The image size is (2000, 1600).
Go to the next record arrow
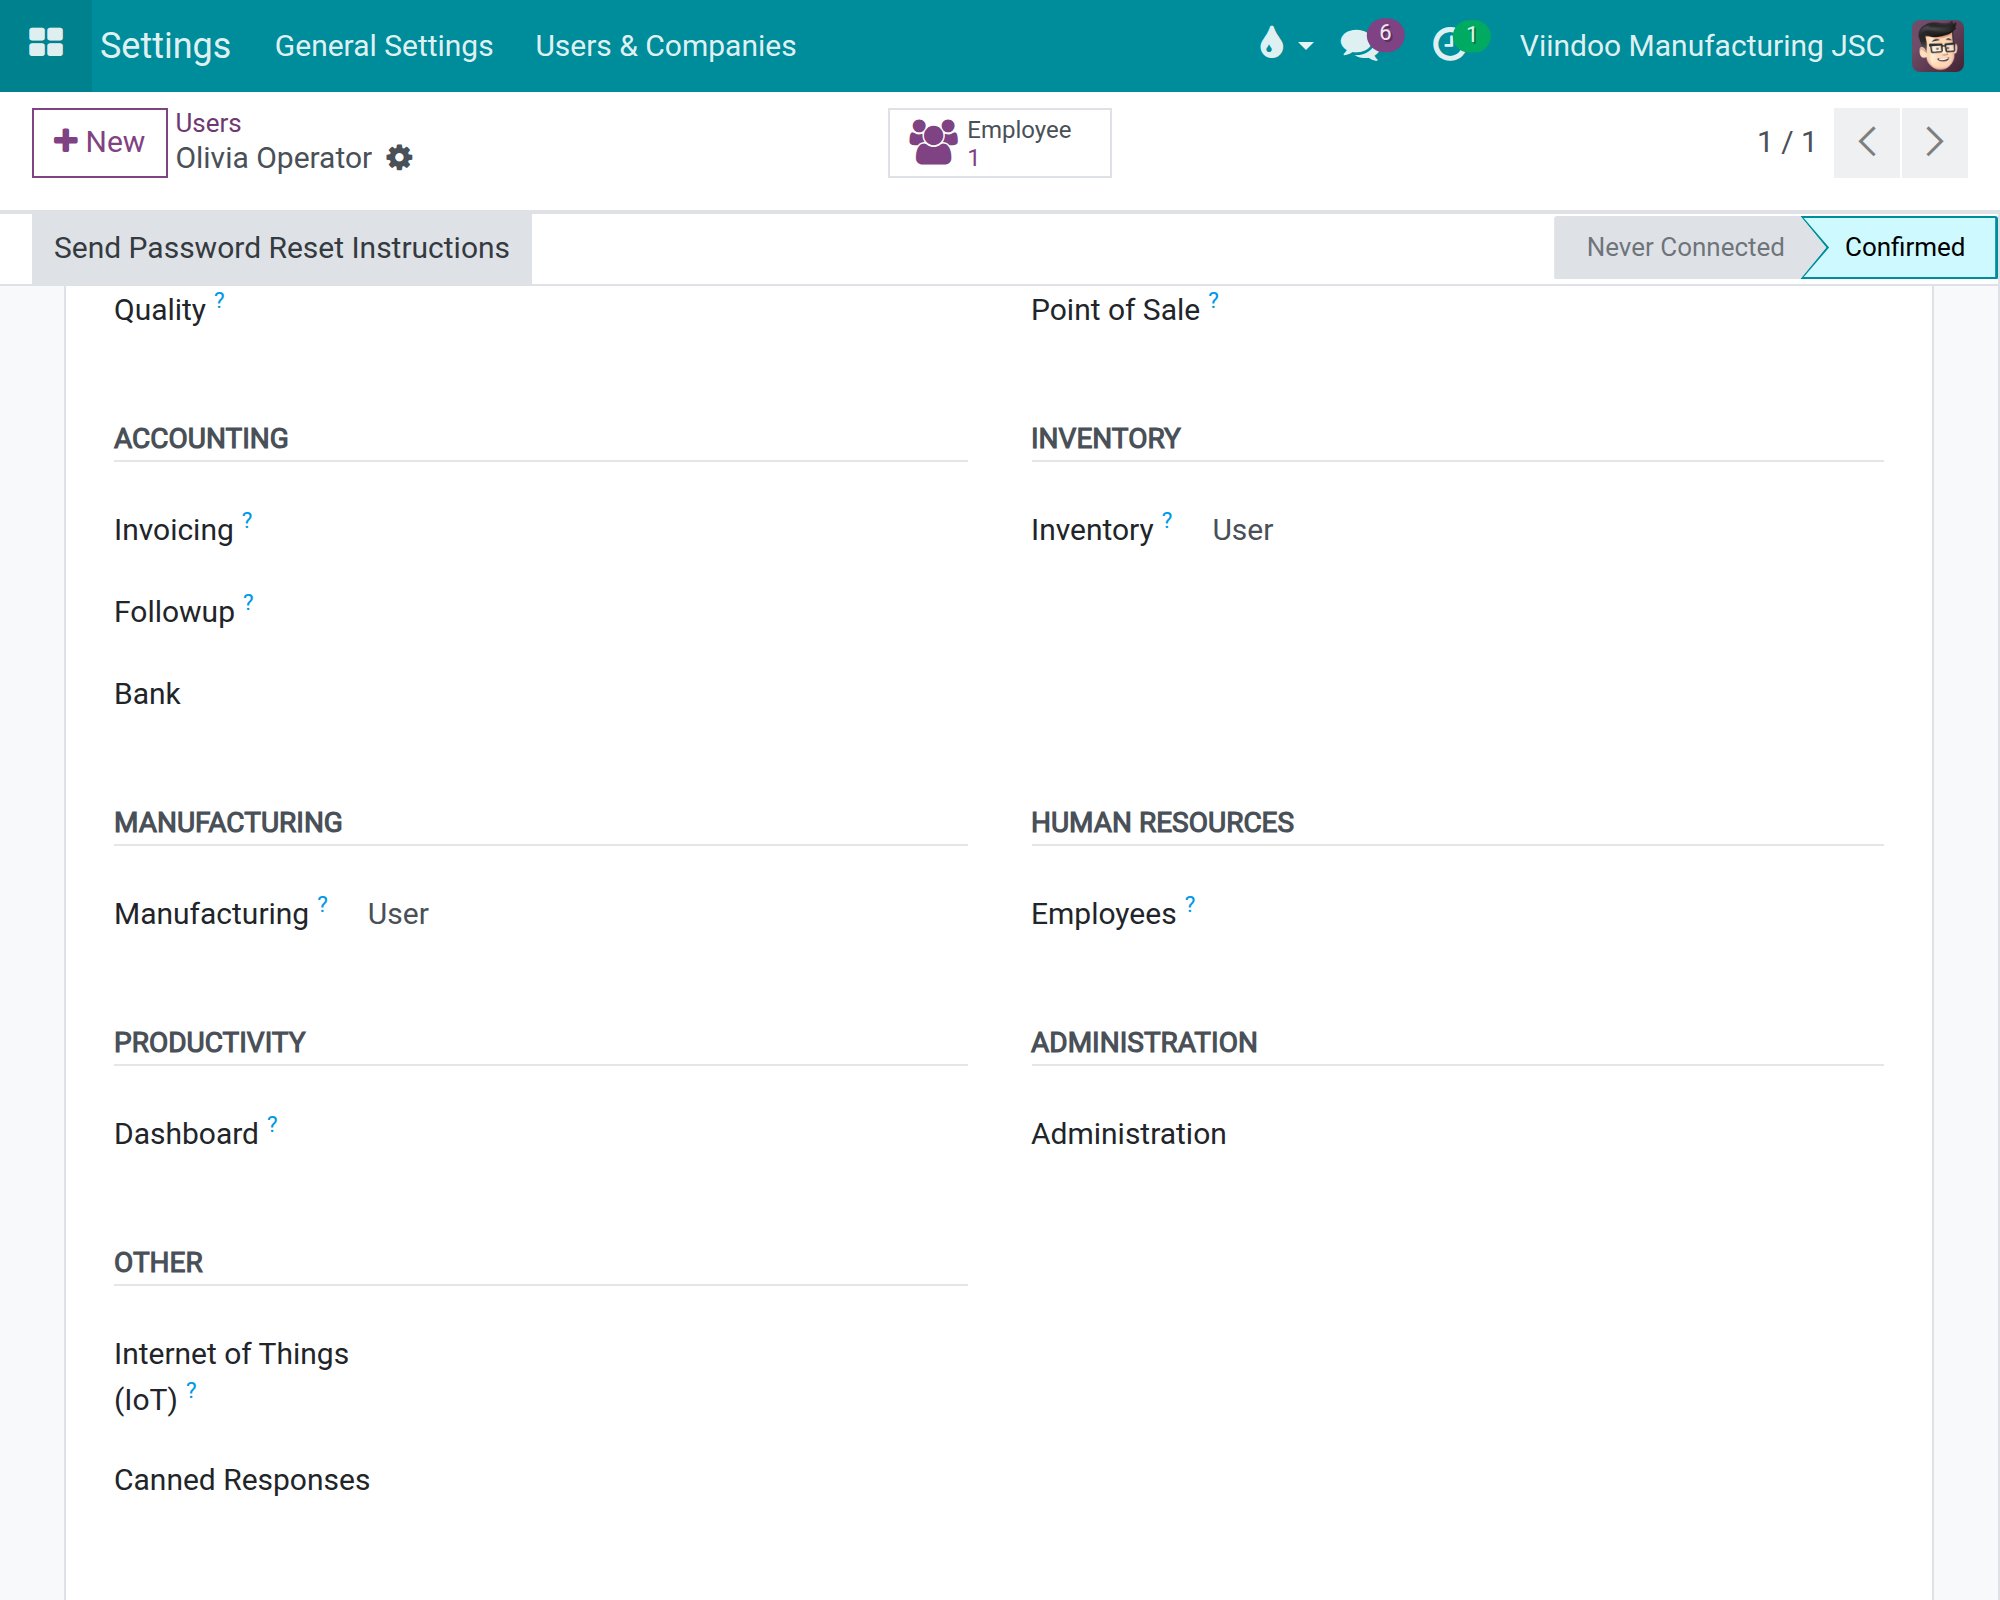[x=1935, y=142]
